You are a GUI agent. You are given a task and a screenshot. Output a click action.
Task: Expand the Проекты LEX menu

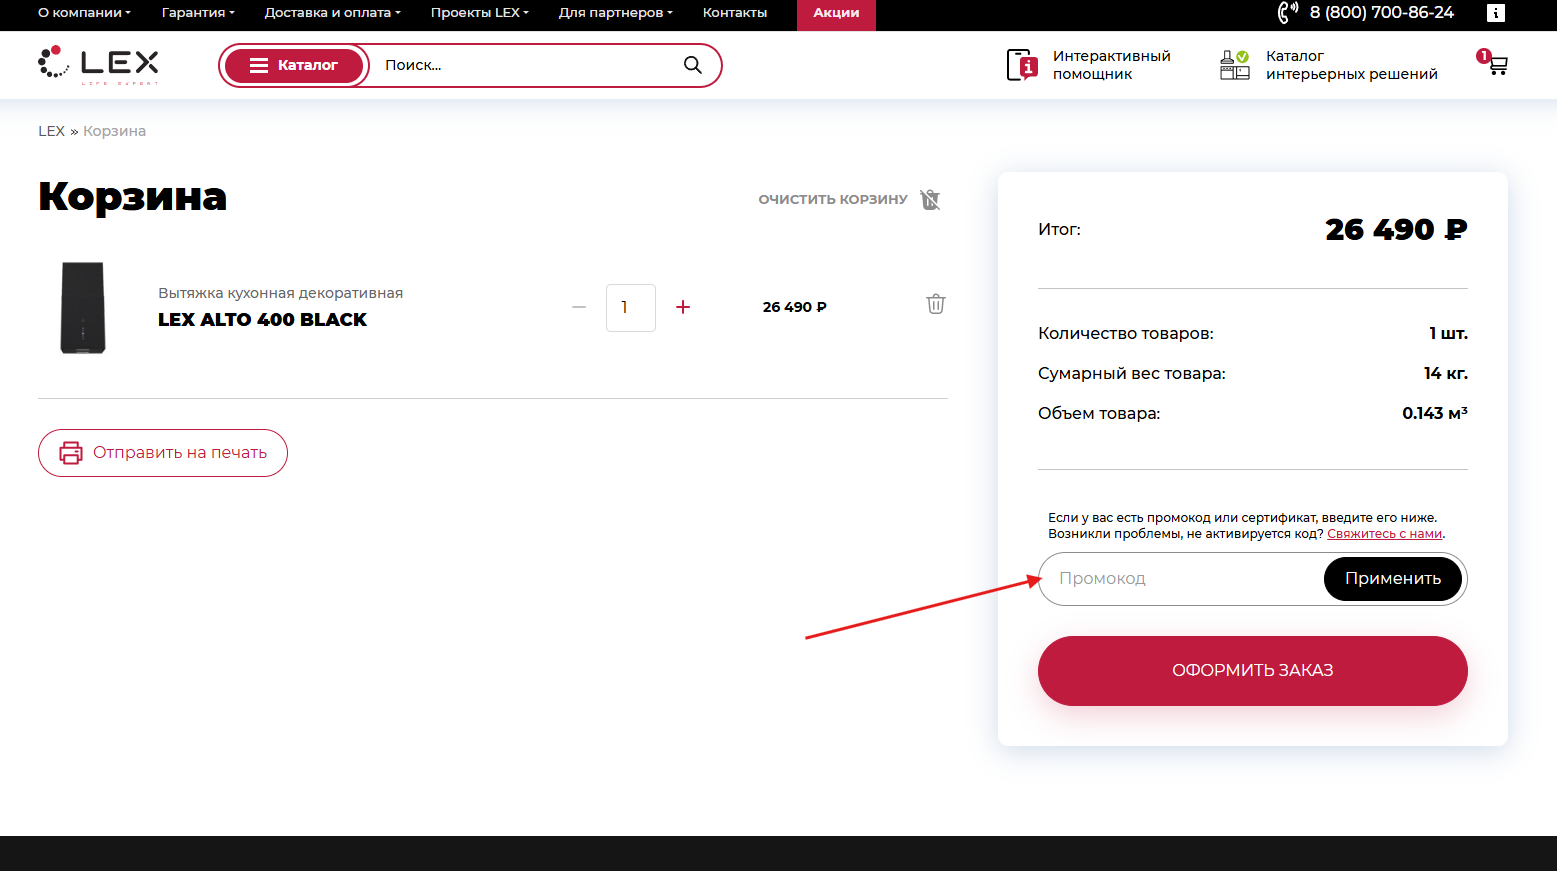[x=480, y=13]
